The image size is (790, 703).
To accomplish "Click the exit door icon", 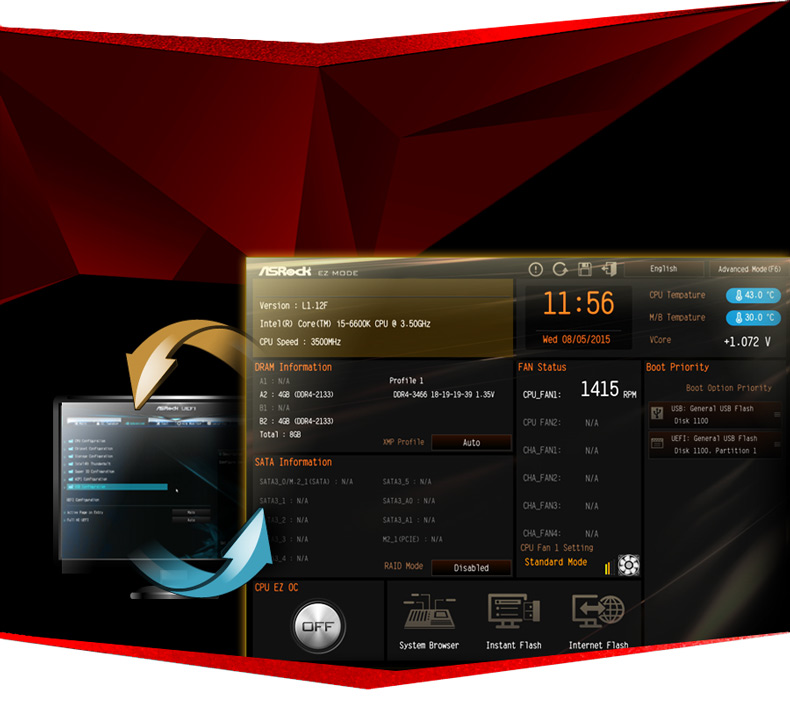I will point(609,269).
